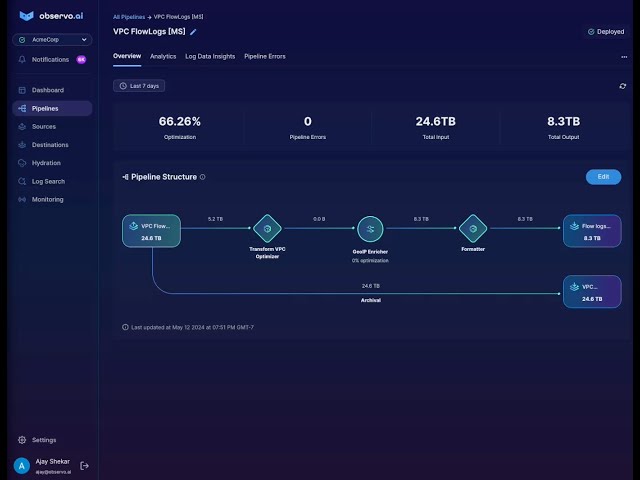
Task: Open the Pipeline Errors tab
Action: point(265,56)
